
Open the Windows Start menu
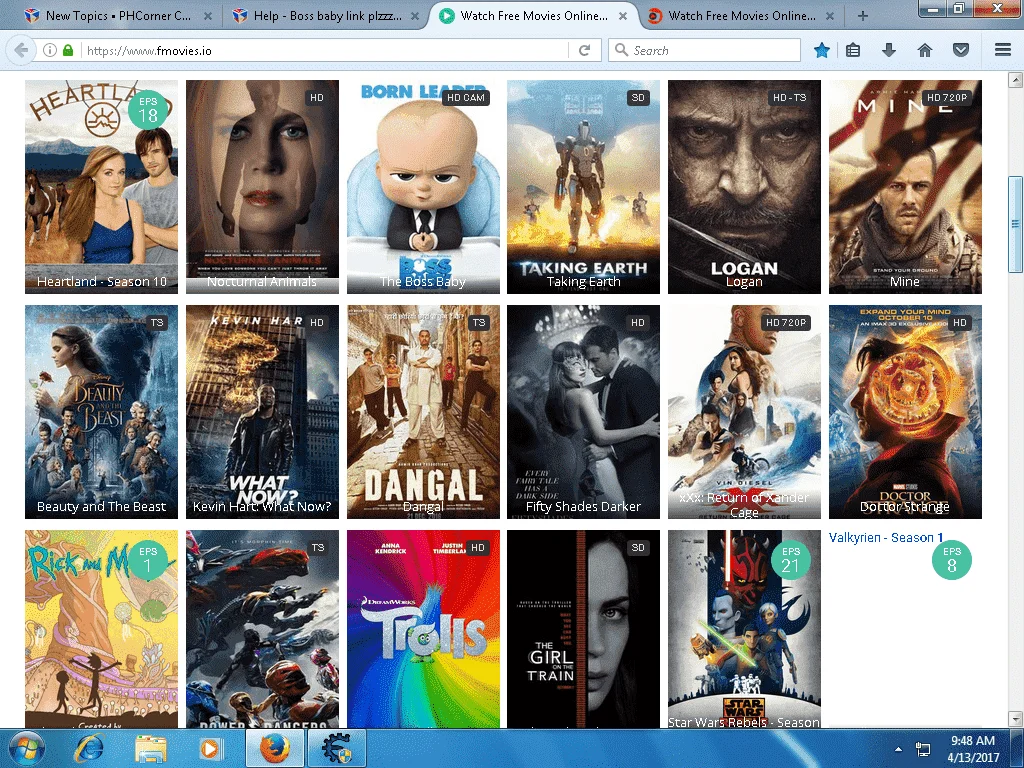[26, 748]
